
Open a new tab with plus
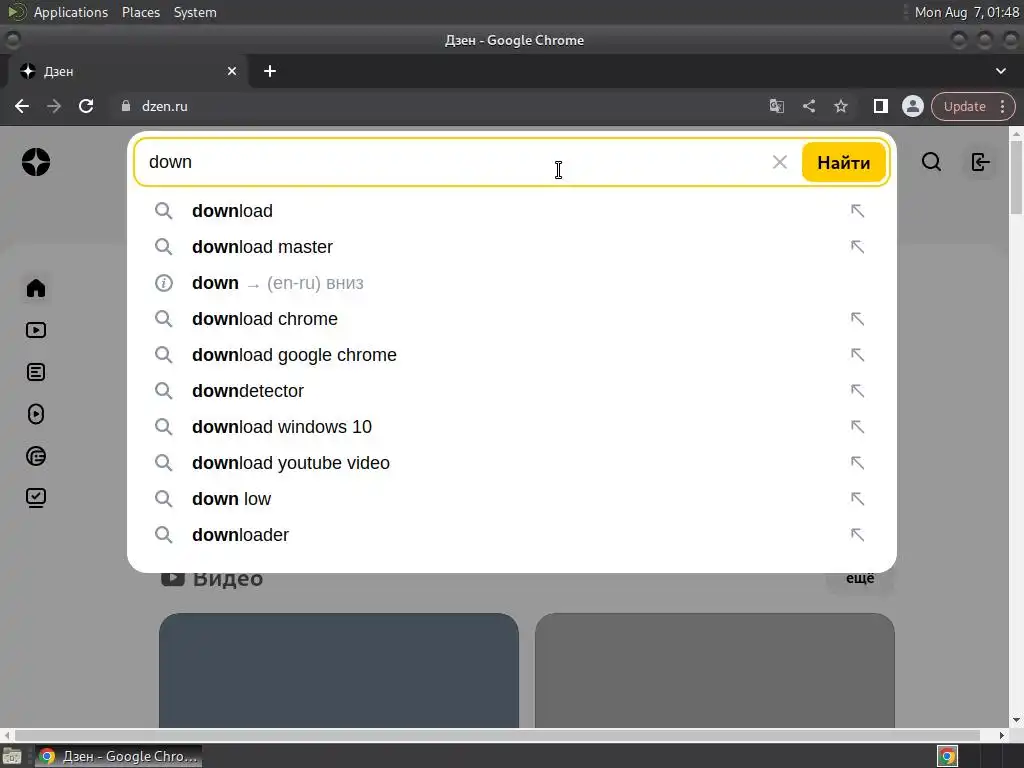point(270,71)
